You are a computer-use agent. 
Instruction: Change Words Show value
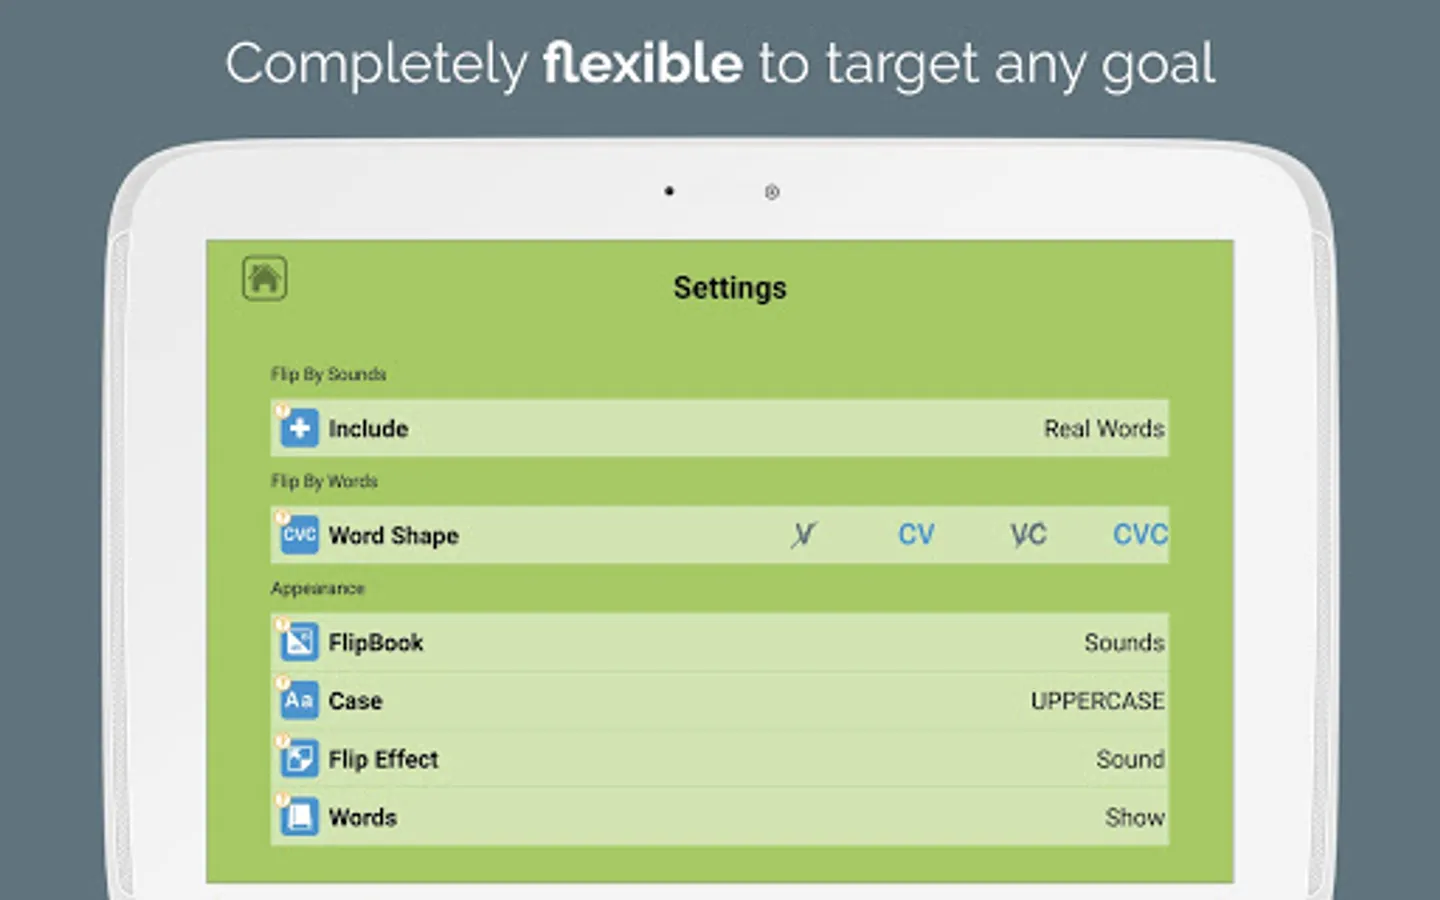point(1134,817)
